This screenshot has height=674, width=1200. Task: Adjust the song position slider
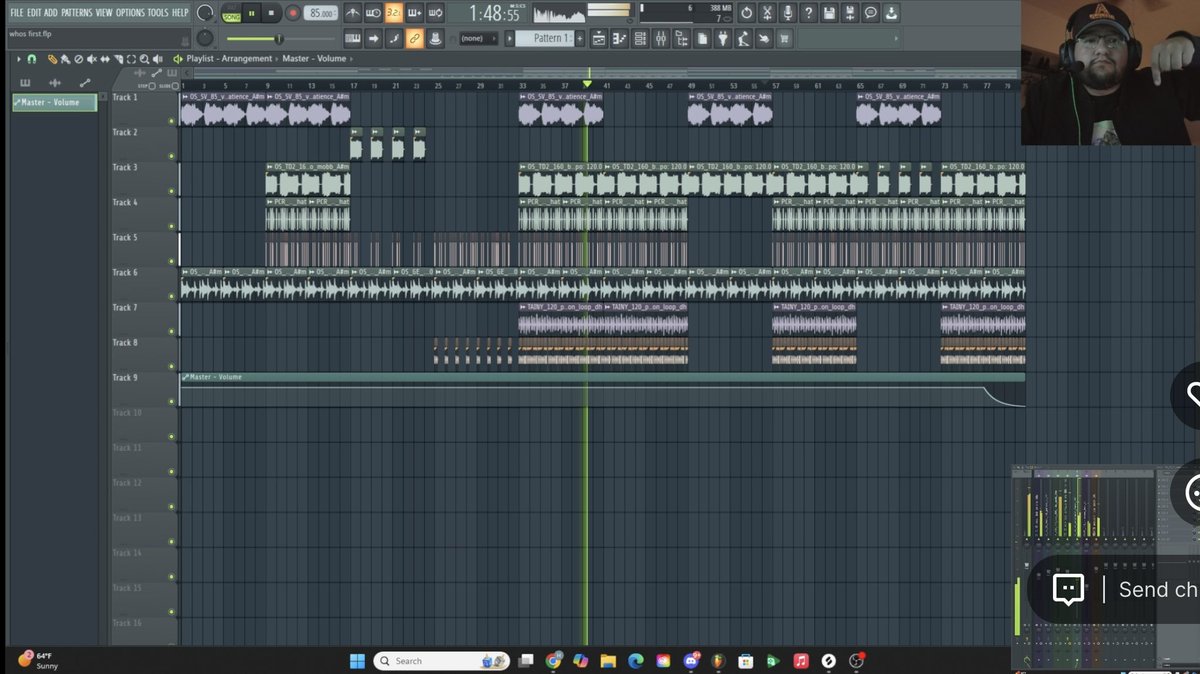(283, 39)
